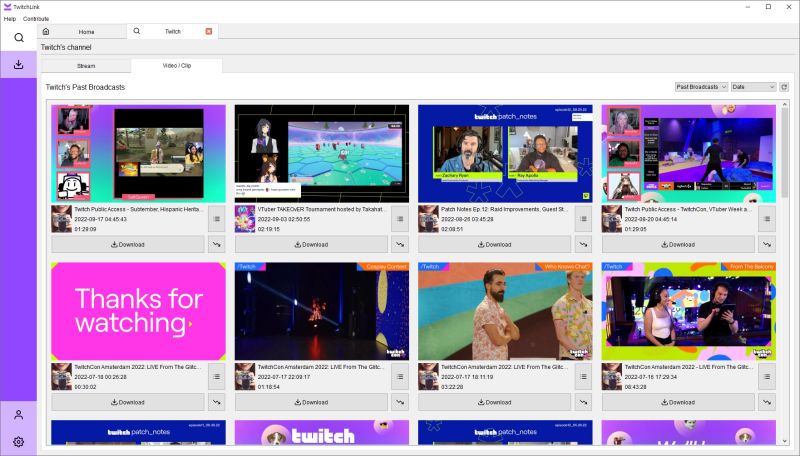The height and width of the screenshot is (456, 800).
Task: Click the vertical scrollbar of the video list
Action: tap(784, 153)
